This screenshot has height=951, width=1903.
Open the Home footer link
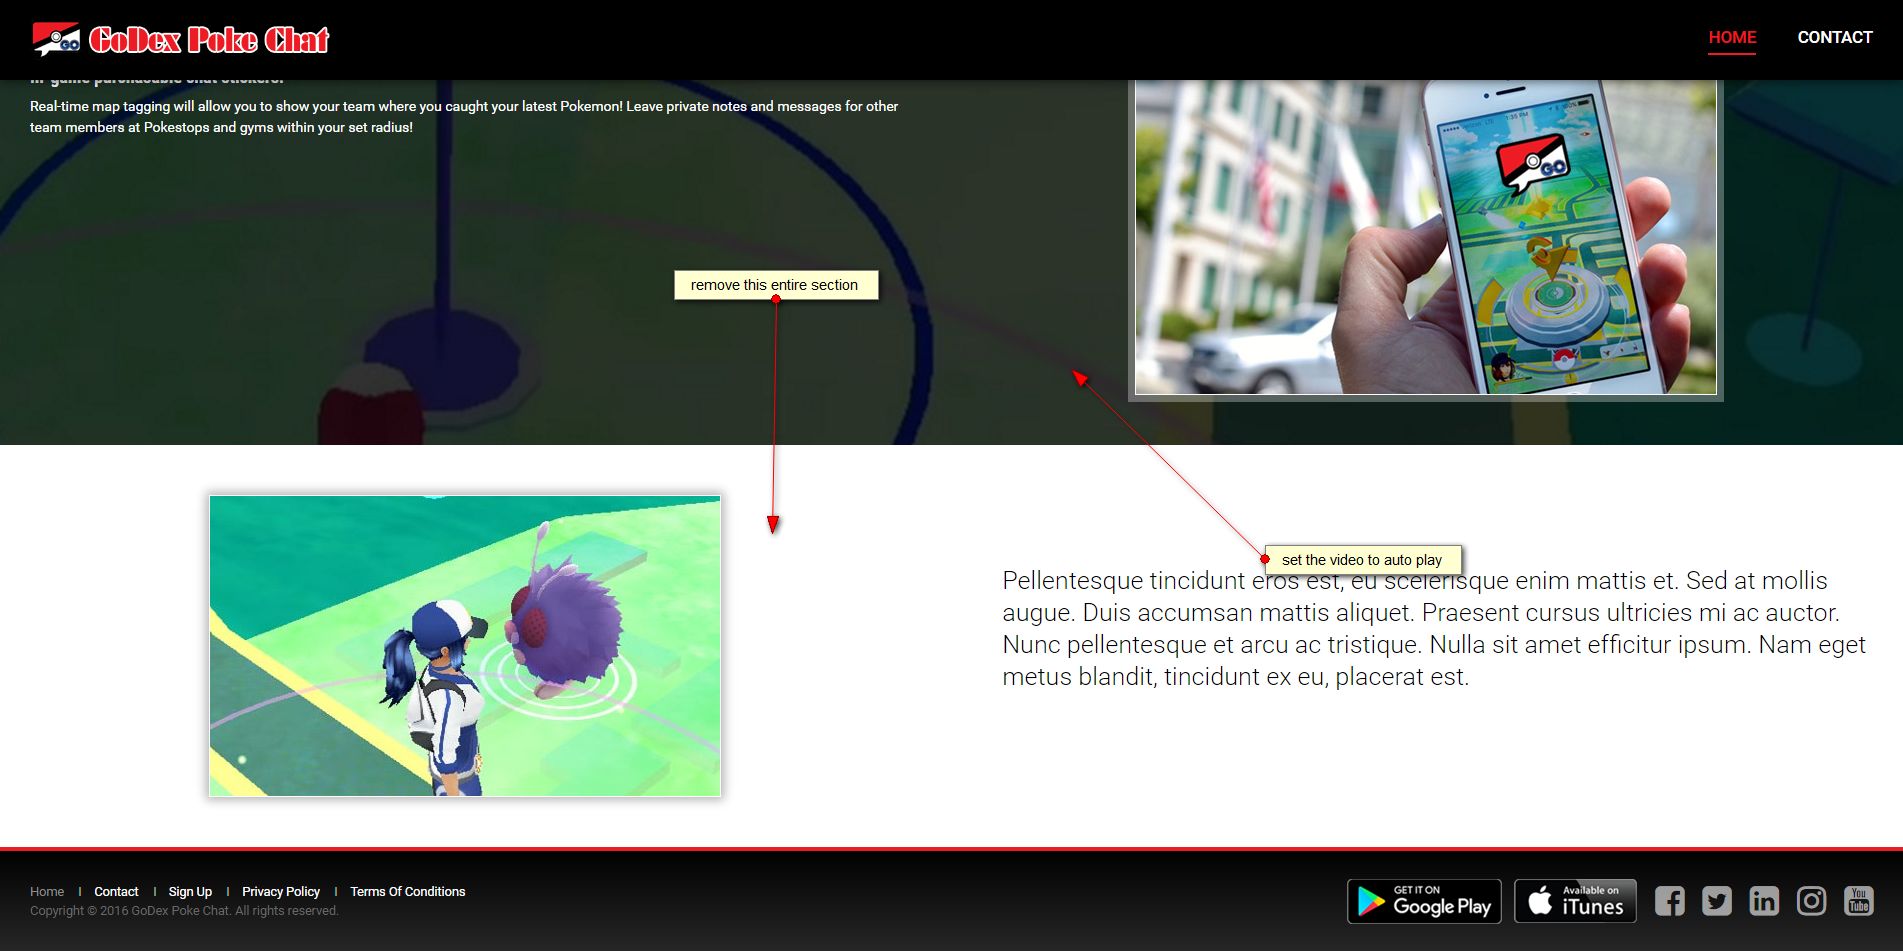(x=47, y=891)
